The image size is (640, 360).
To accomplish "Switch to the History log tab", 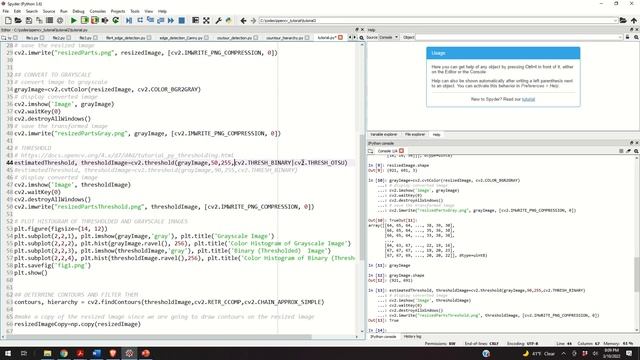I will click(x=412, y=337).
